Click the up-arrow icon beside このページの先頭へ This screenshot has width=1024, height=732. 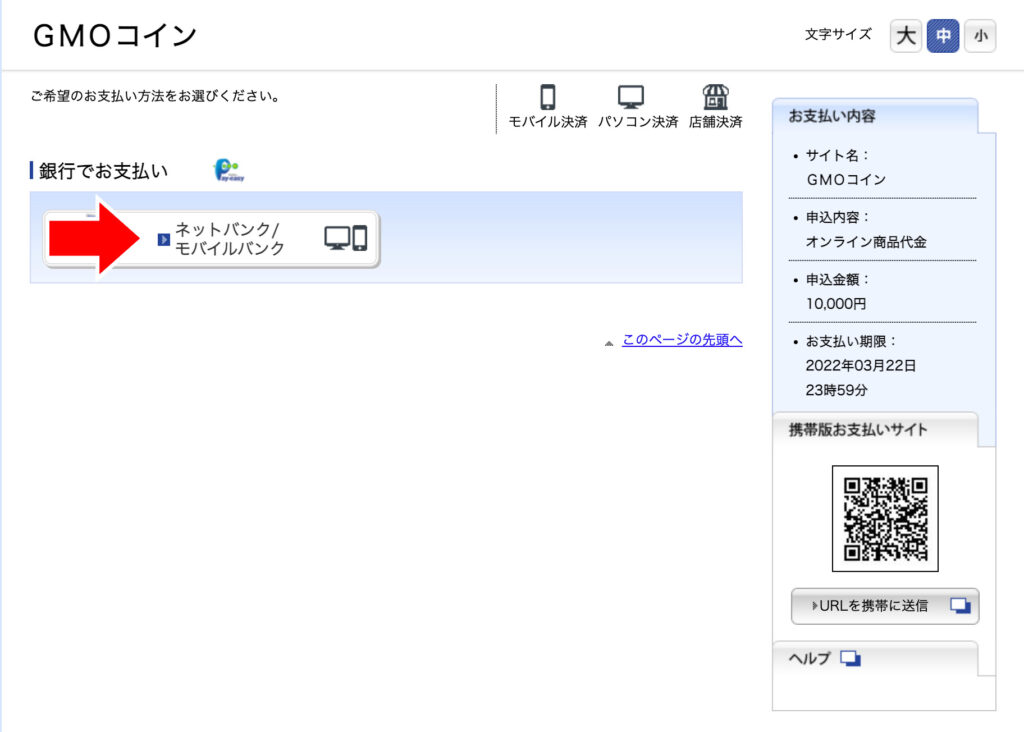(x=609, y=343)
